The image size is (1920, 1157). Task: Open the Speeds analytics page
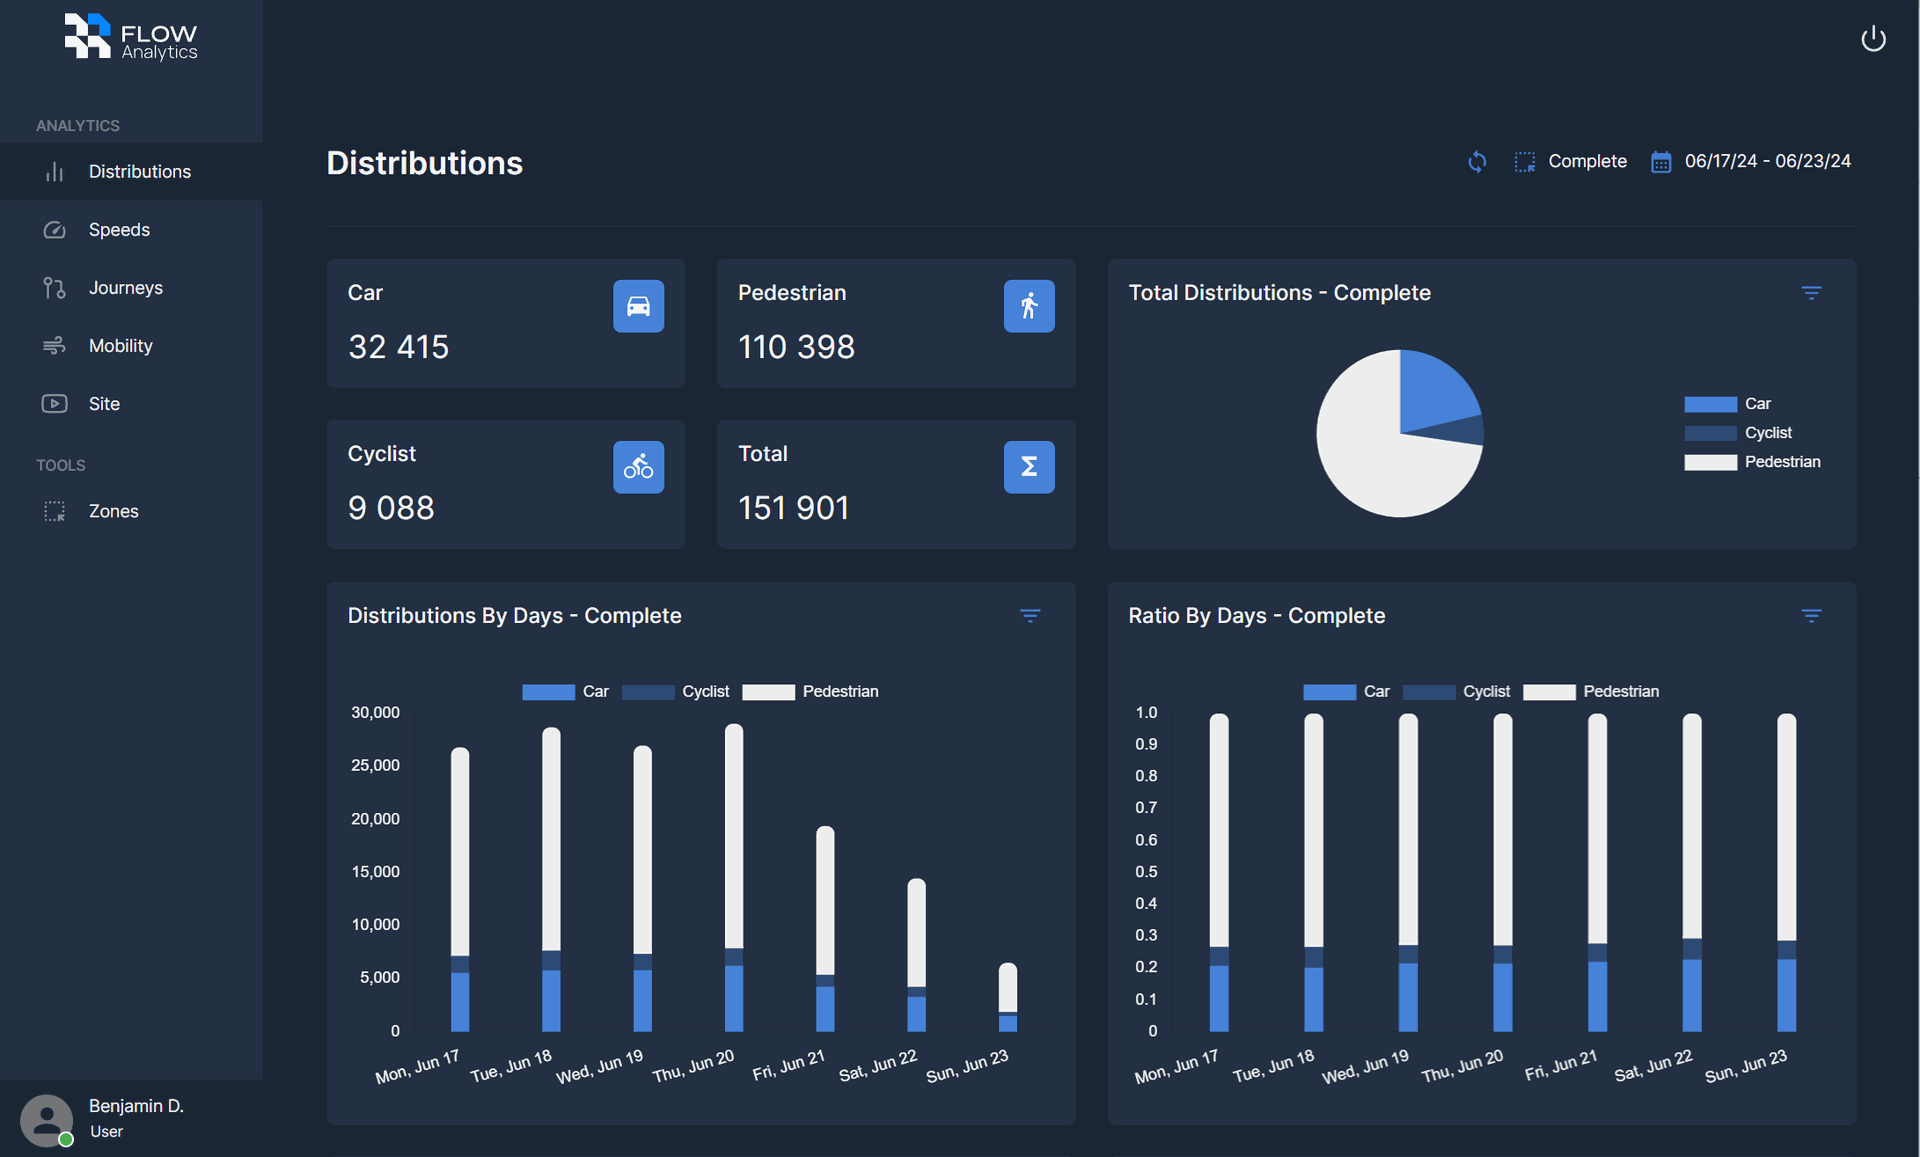119,230
